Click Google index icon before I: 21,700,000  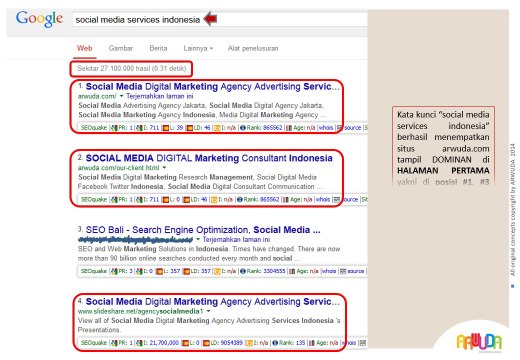tap(139, 343)
